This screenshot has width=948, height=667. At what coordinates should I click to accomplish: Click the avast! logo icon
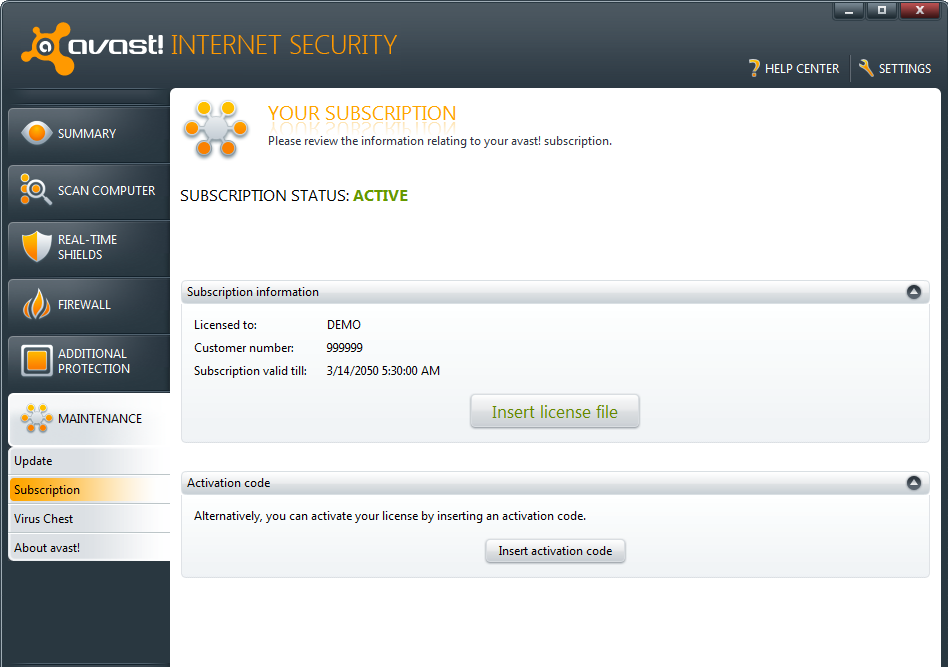click(x=47, y=48)
